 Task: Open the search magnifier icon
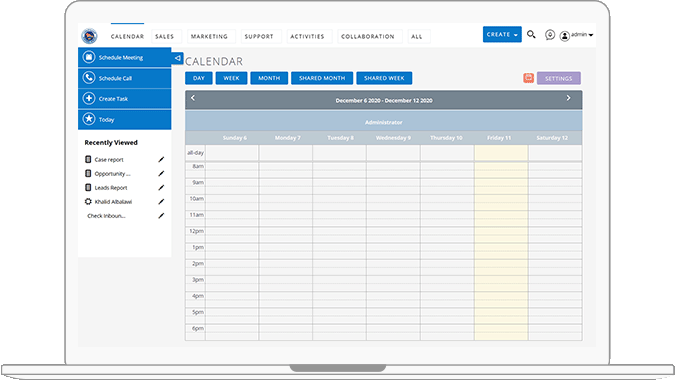531,34
